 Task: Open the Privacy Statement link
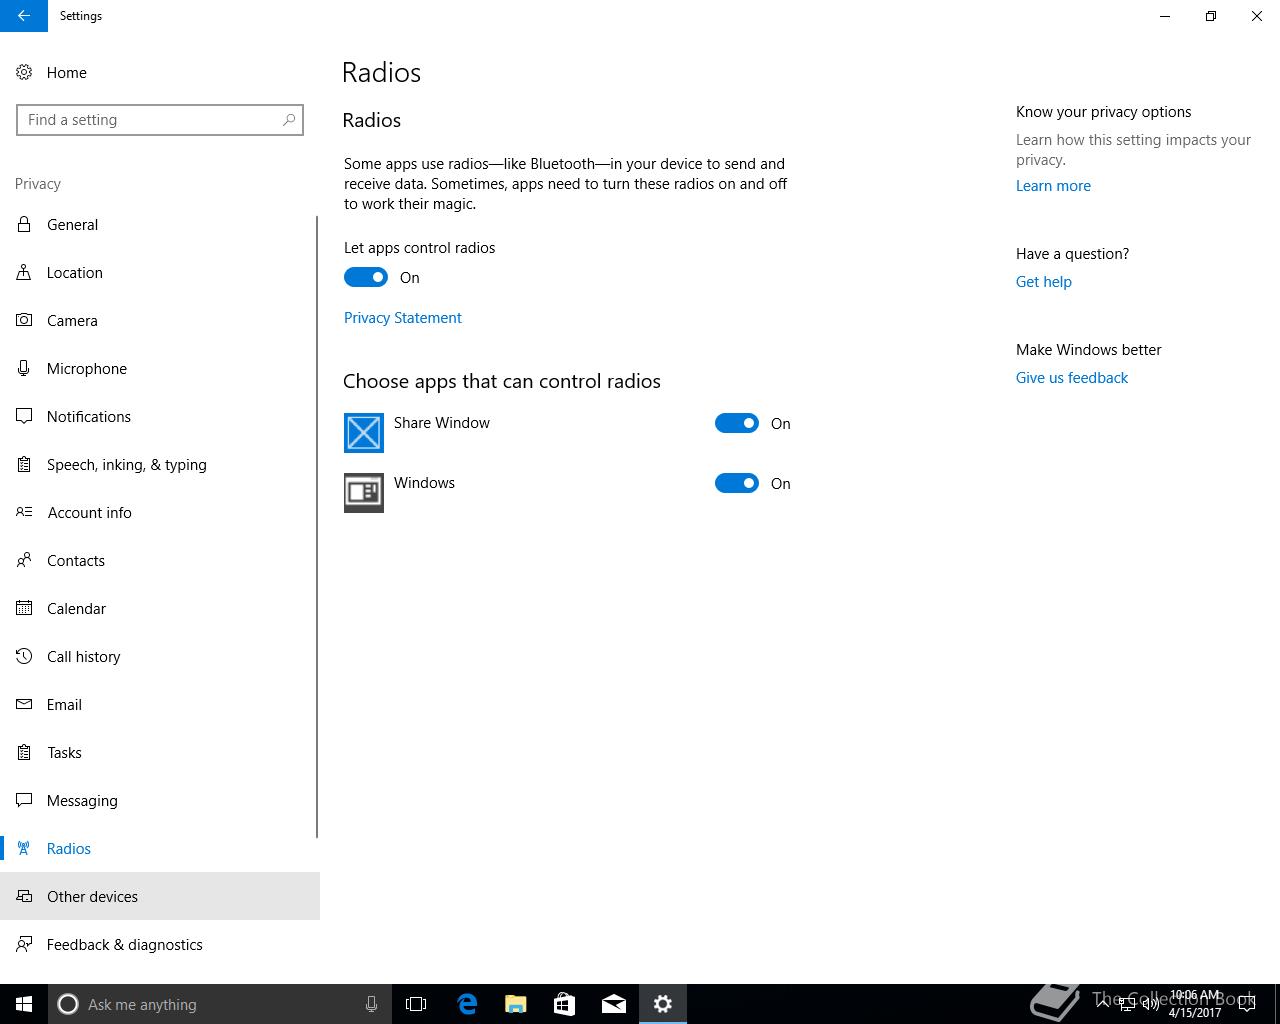pyautogui.click(x=403, y=318)
